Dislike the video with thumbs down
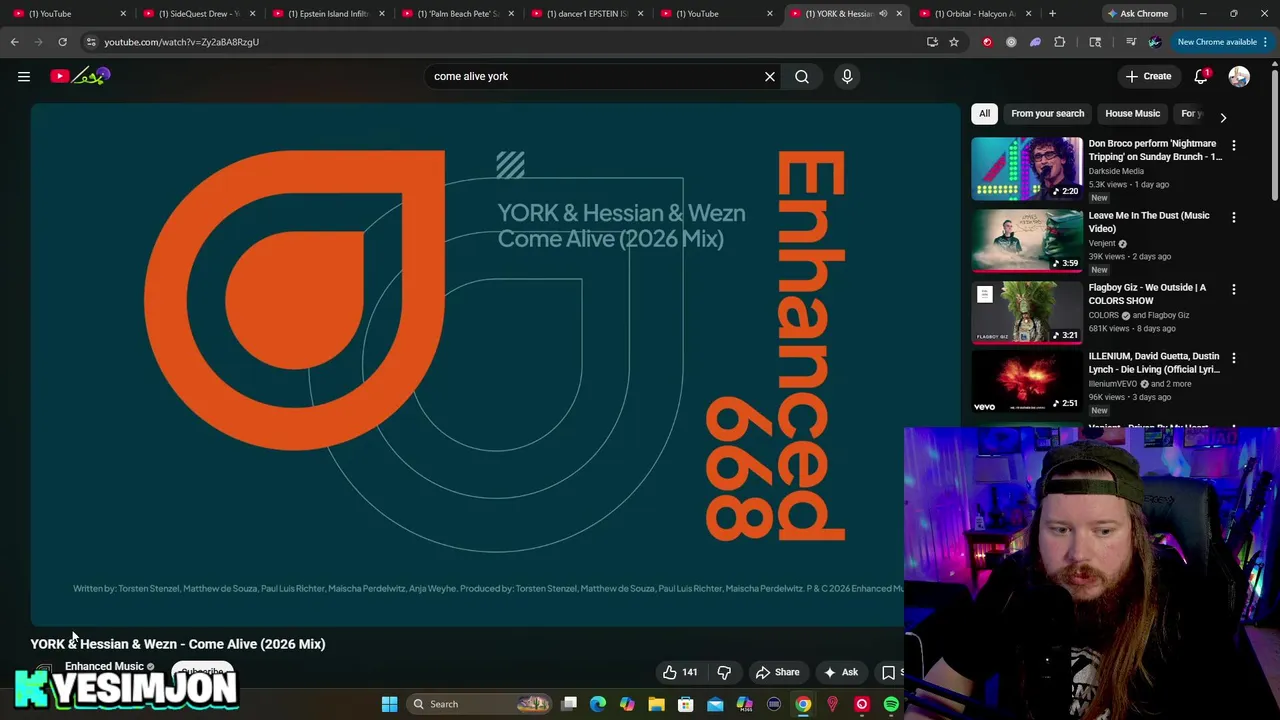The height and width of the screenshot is (720, 1280). click(x=724, y=672)
